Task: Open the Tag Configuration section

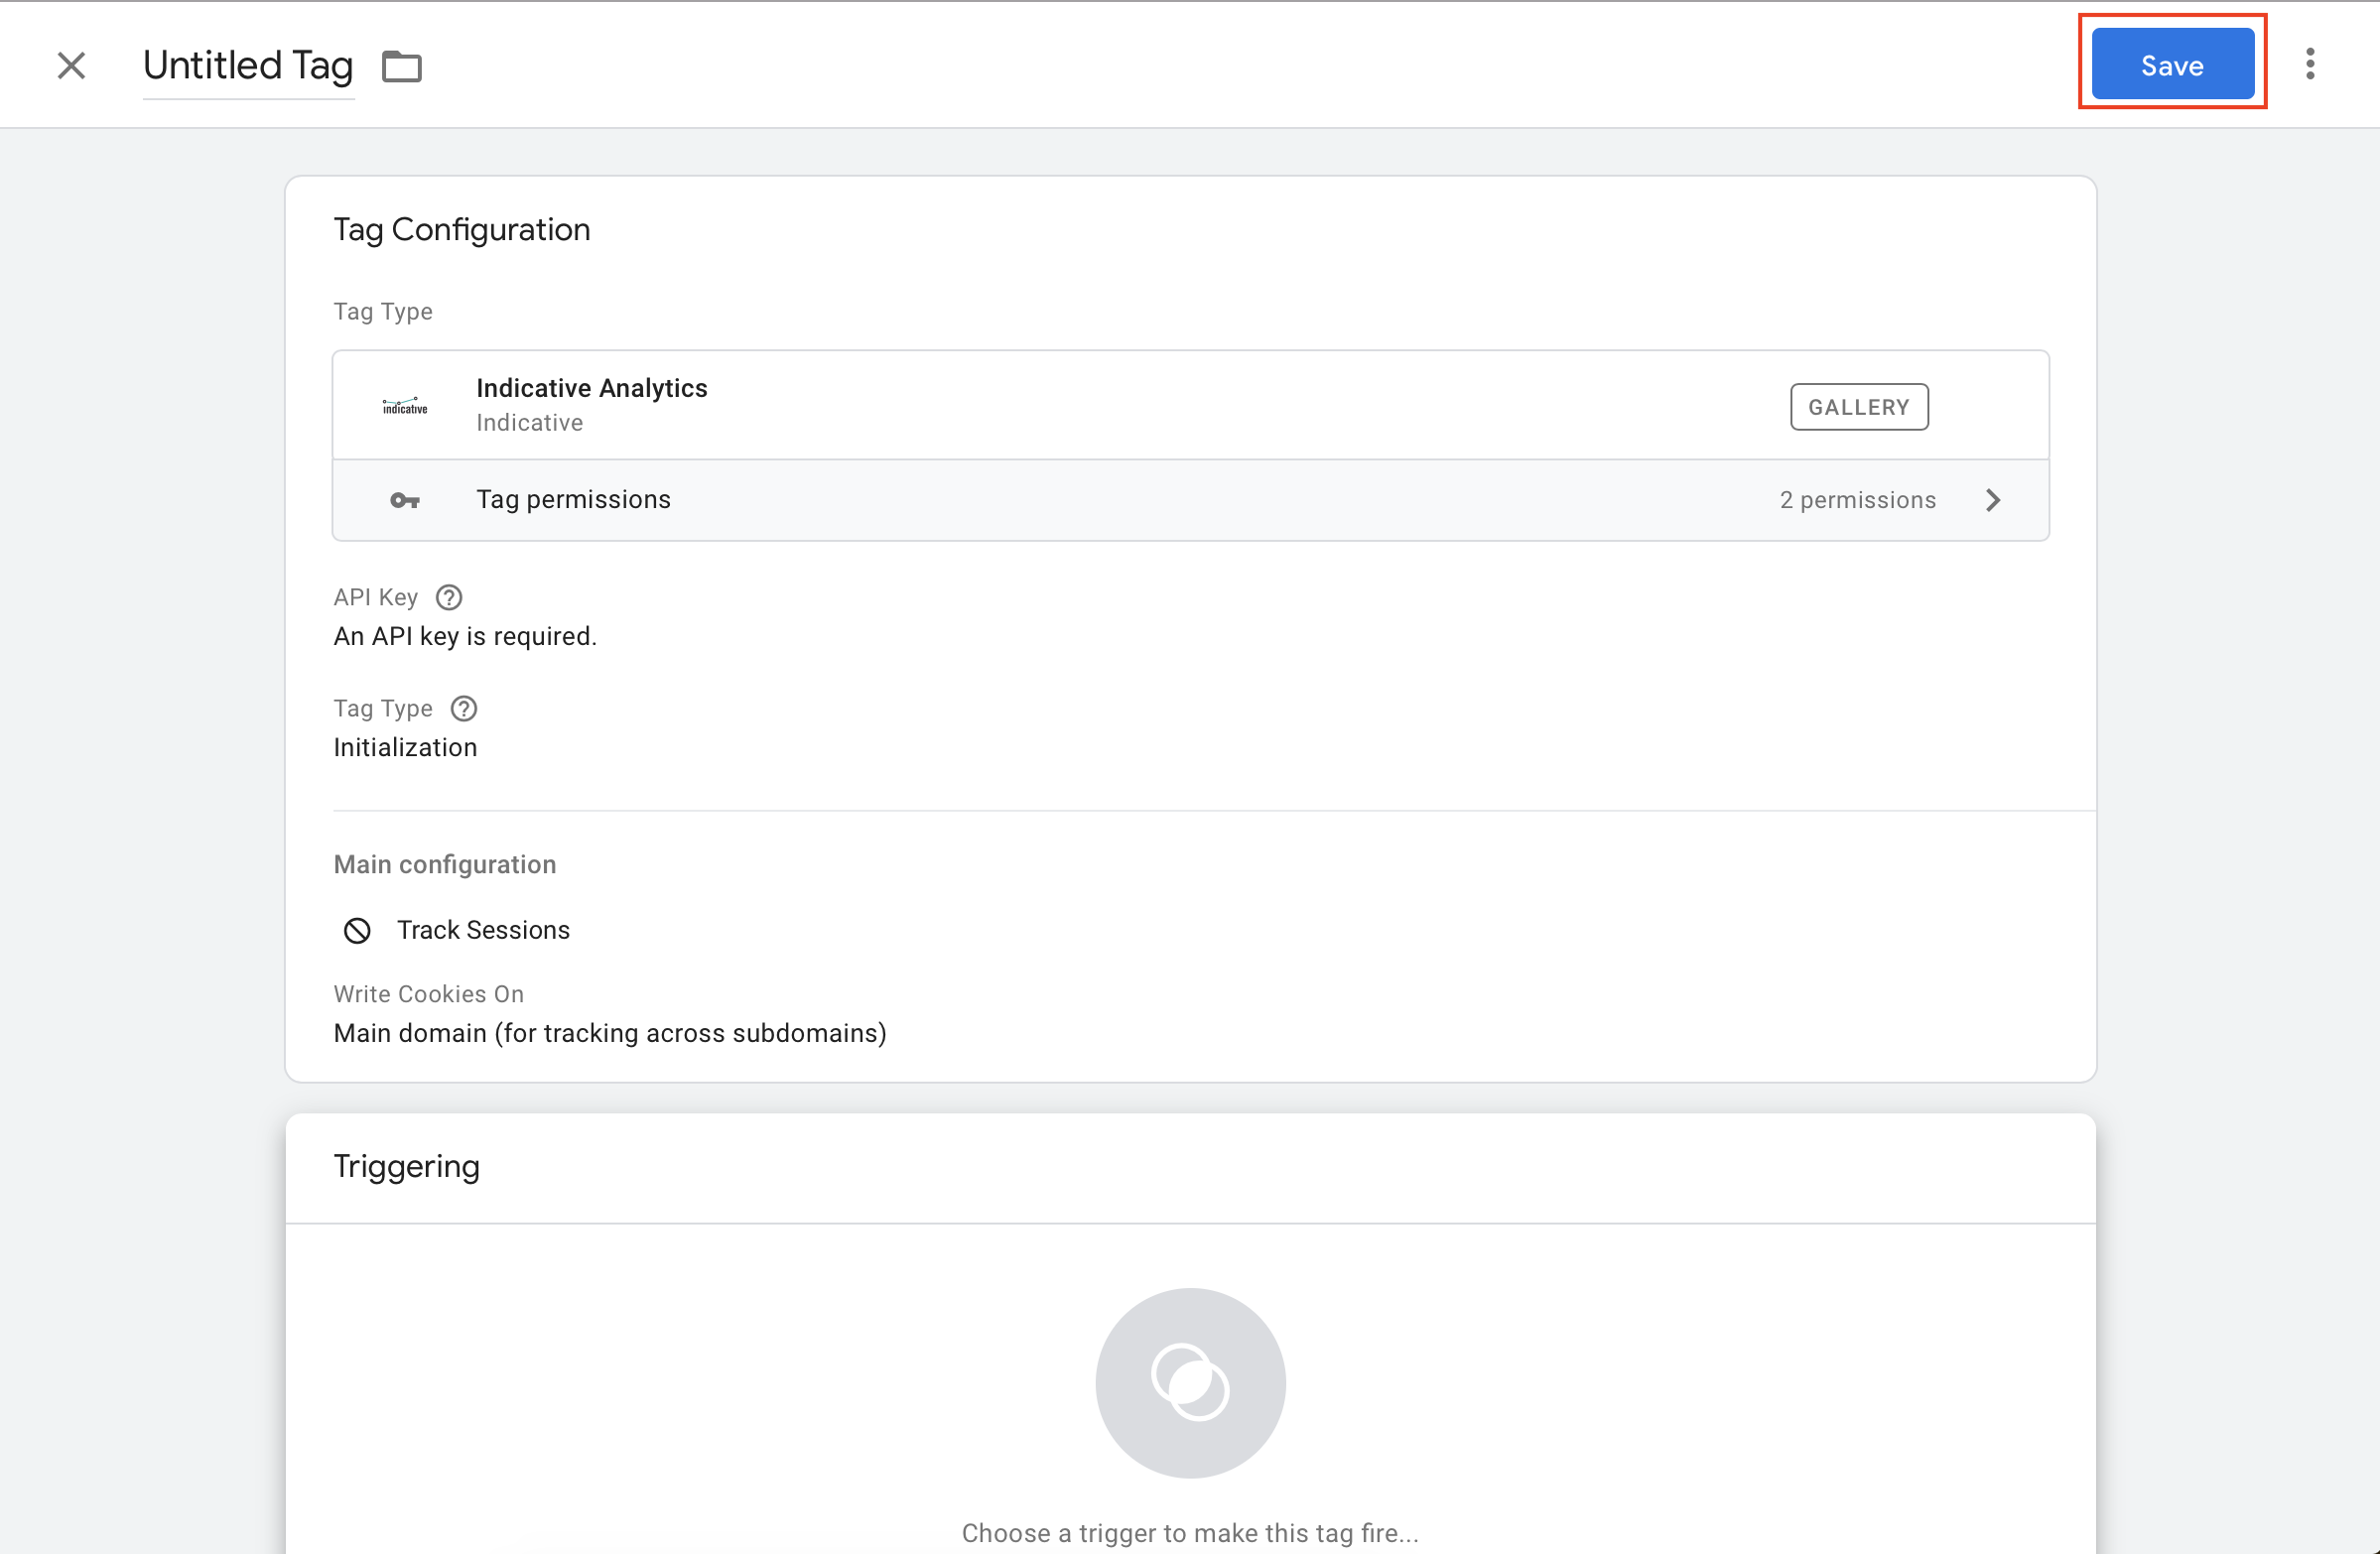Action: tap(462, 229)
